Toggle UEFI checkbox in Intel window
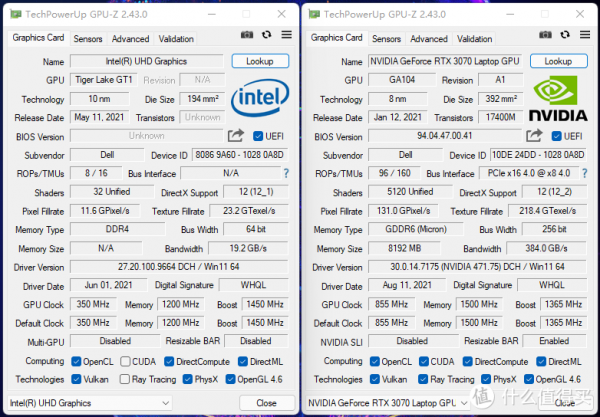 tap(258, 136)
